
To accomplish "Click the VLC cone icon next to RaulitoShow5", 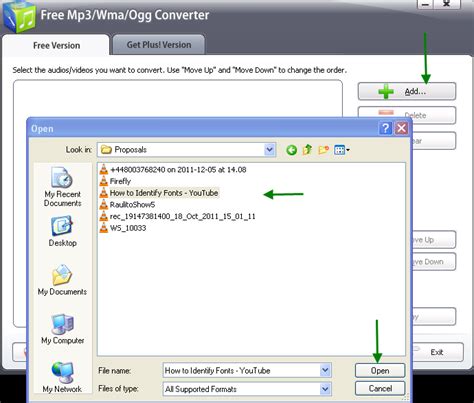I will tap(104, 205).
